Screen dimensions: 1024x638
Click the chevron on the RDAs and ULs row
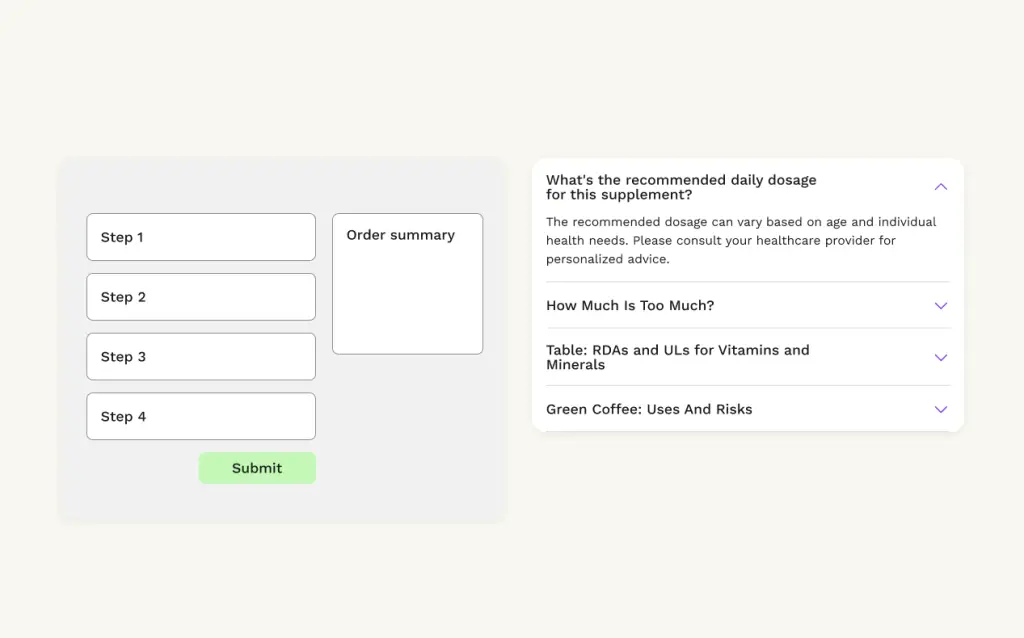(x=940, y=357)
